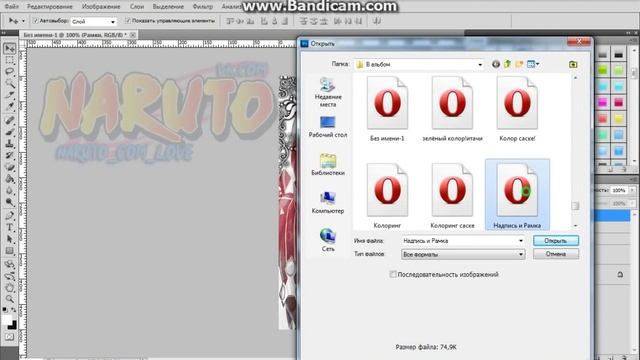This screenshot has width=640, height=360.
Task: Open the Тип файлов format dropdown
Action: click(x=463, y=254)
